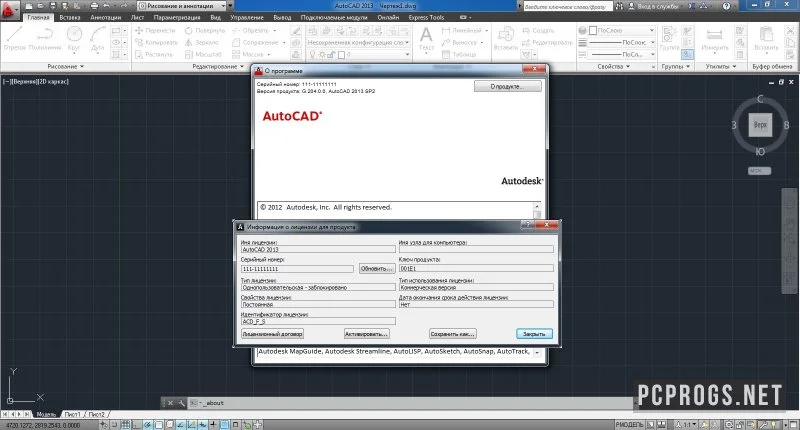Select the Отрезок line tool
Viewport: 800px width, 430px height.
[x=14, y=39]
